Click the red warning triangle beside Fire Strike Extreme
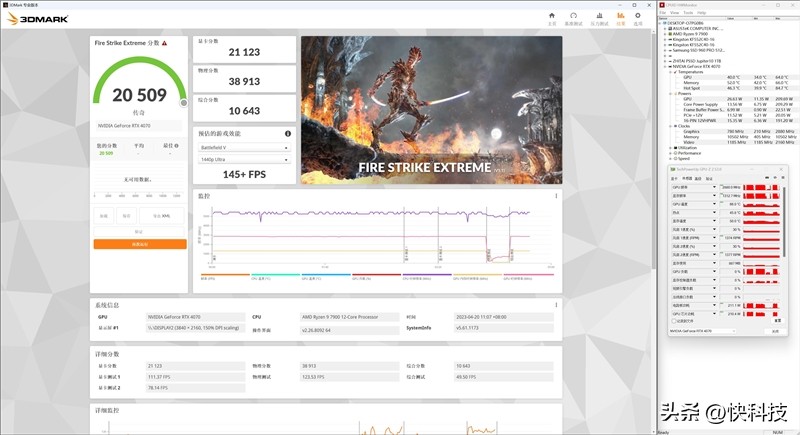This screenshot has height=435, width=800. (x=164, y=43)
